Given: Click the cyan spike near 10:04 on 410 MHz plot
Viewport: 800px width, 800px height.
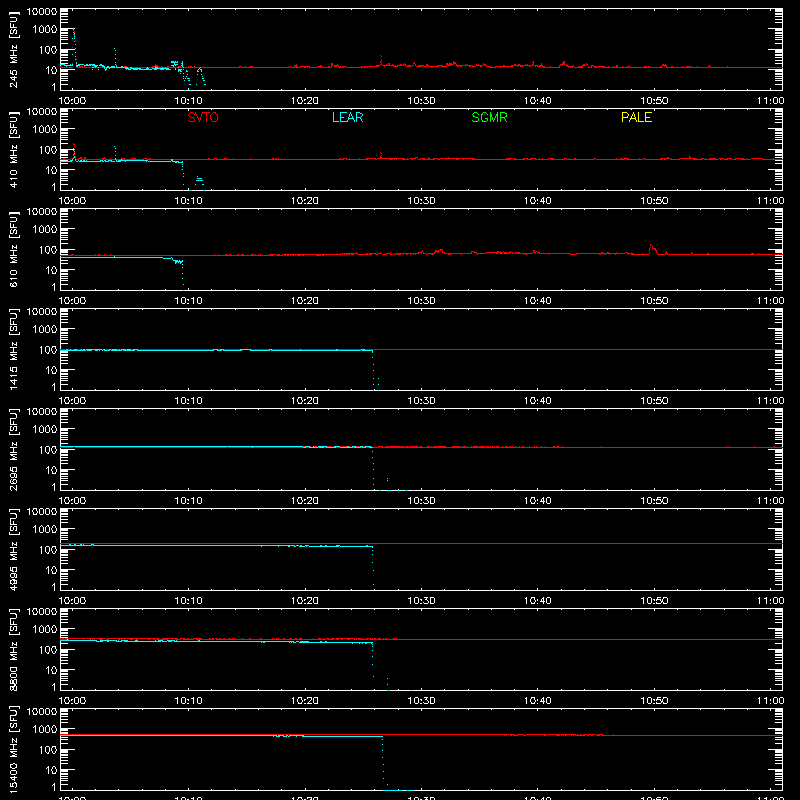Looking at the screenshot, I should coord(115,153).
